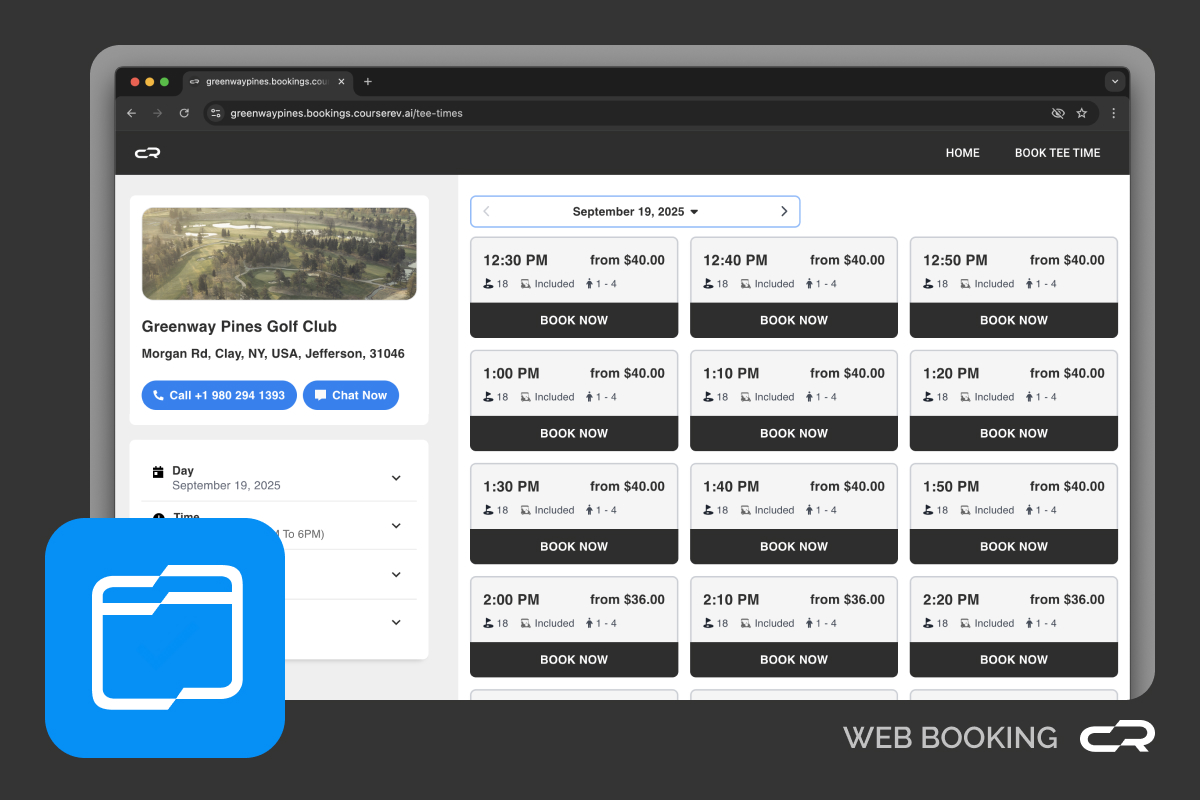Click the Chat Now button

tap(351, 395)
